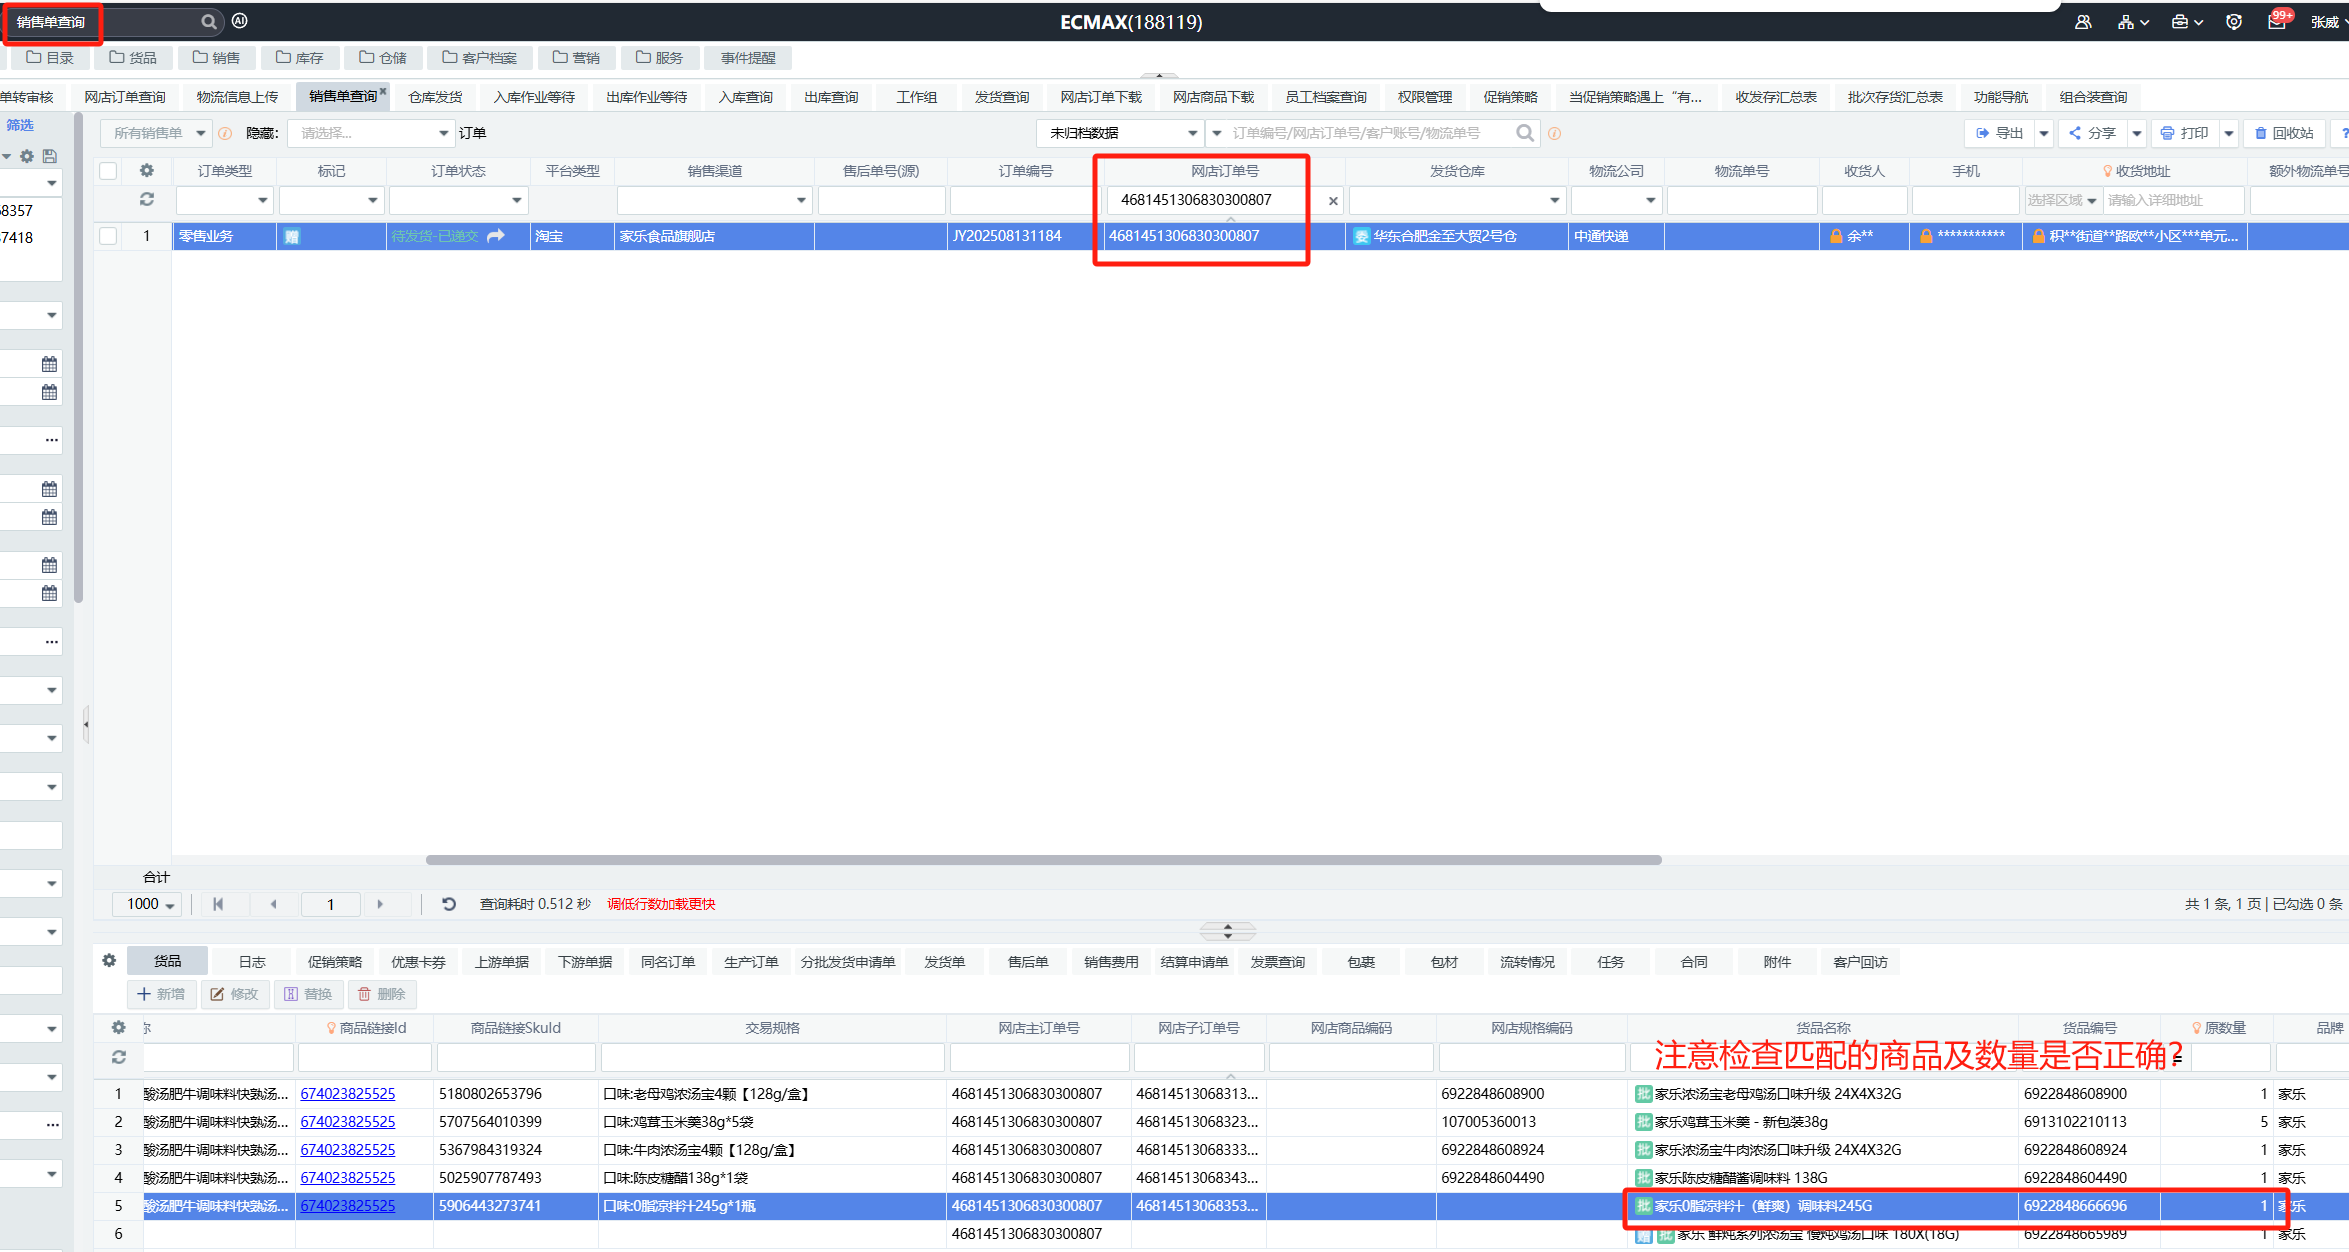2349x1252 pixels.
Task: Click the horizontal scrollbar of the order grid
Action: [x=1043, y=860]
